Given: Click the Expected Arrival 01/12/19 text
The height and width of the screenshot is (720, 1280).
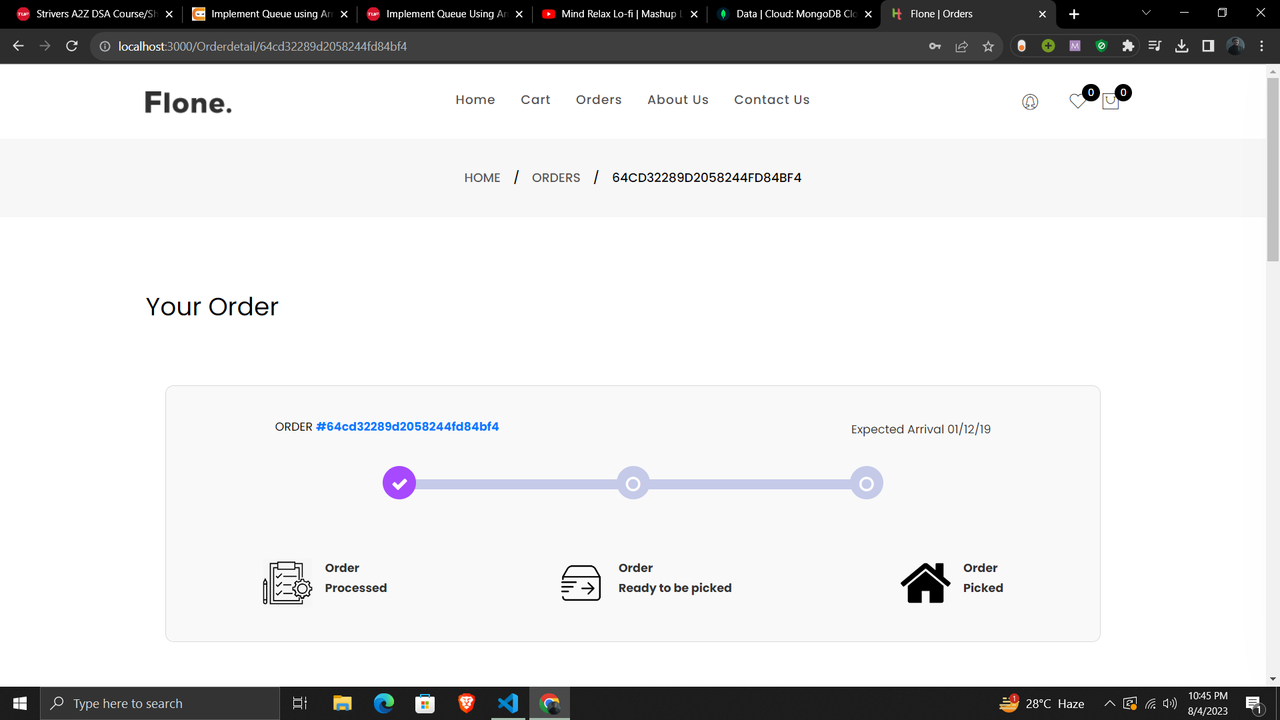Looking at the screenshot, I should coord(921,429).
